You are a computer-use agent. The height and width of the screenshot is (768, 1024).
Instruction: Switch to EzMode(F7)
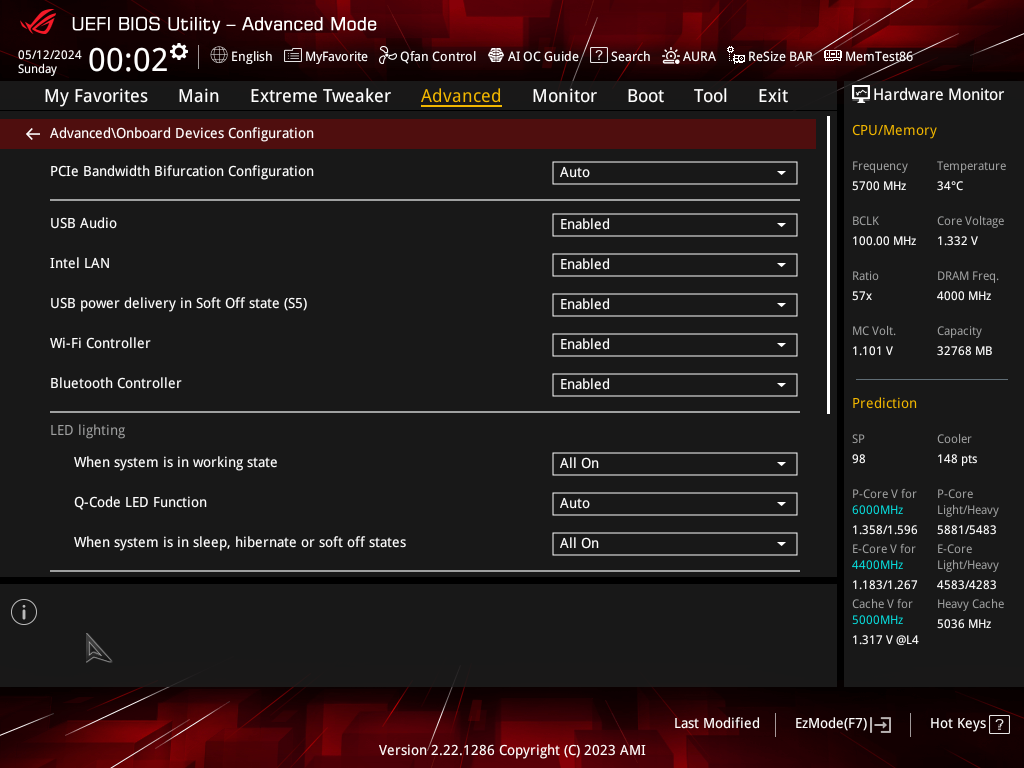[842, 724]
